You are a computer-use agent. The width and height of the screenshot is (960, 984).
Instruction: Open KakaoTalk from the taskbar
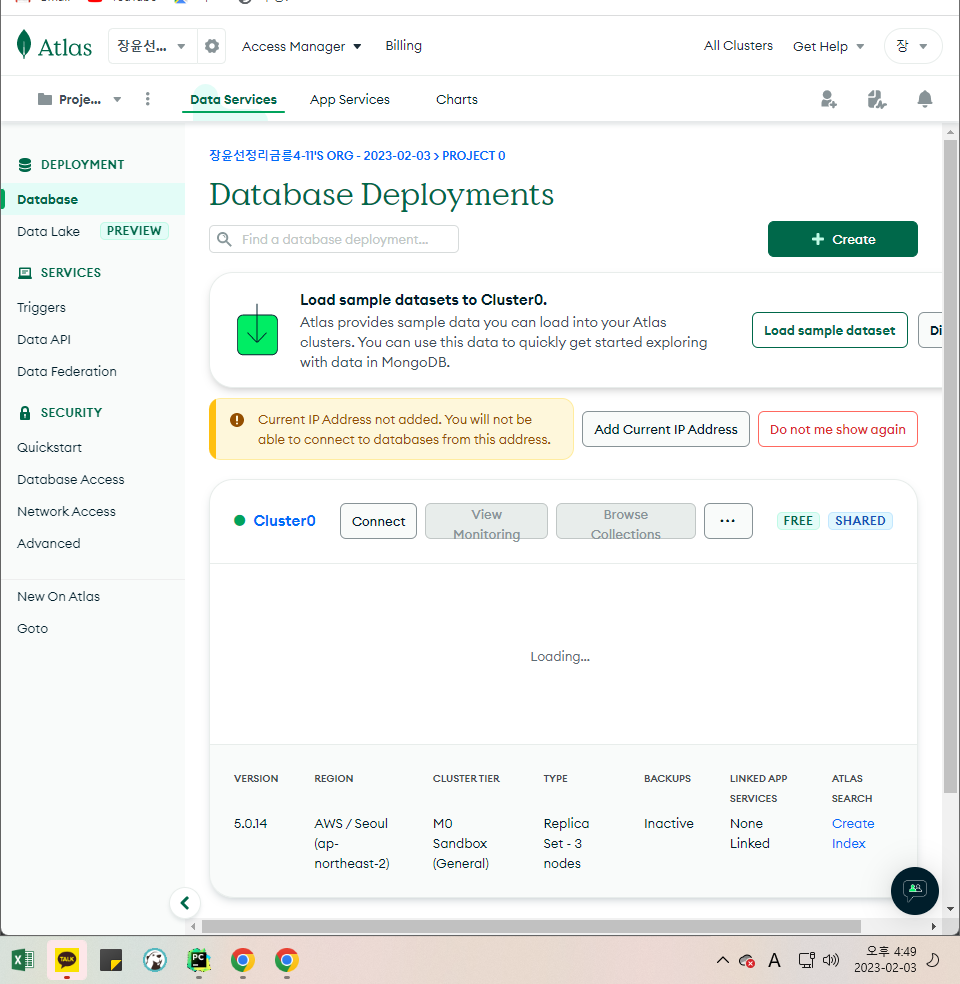pyautogui.click(x=67, y=960)
